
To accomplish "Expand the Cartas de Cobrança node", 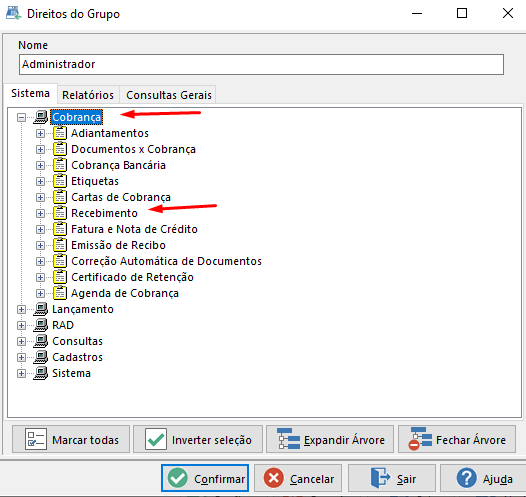I will pyautogui.click(x=40, y=197).
